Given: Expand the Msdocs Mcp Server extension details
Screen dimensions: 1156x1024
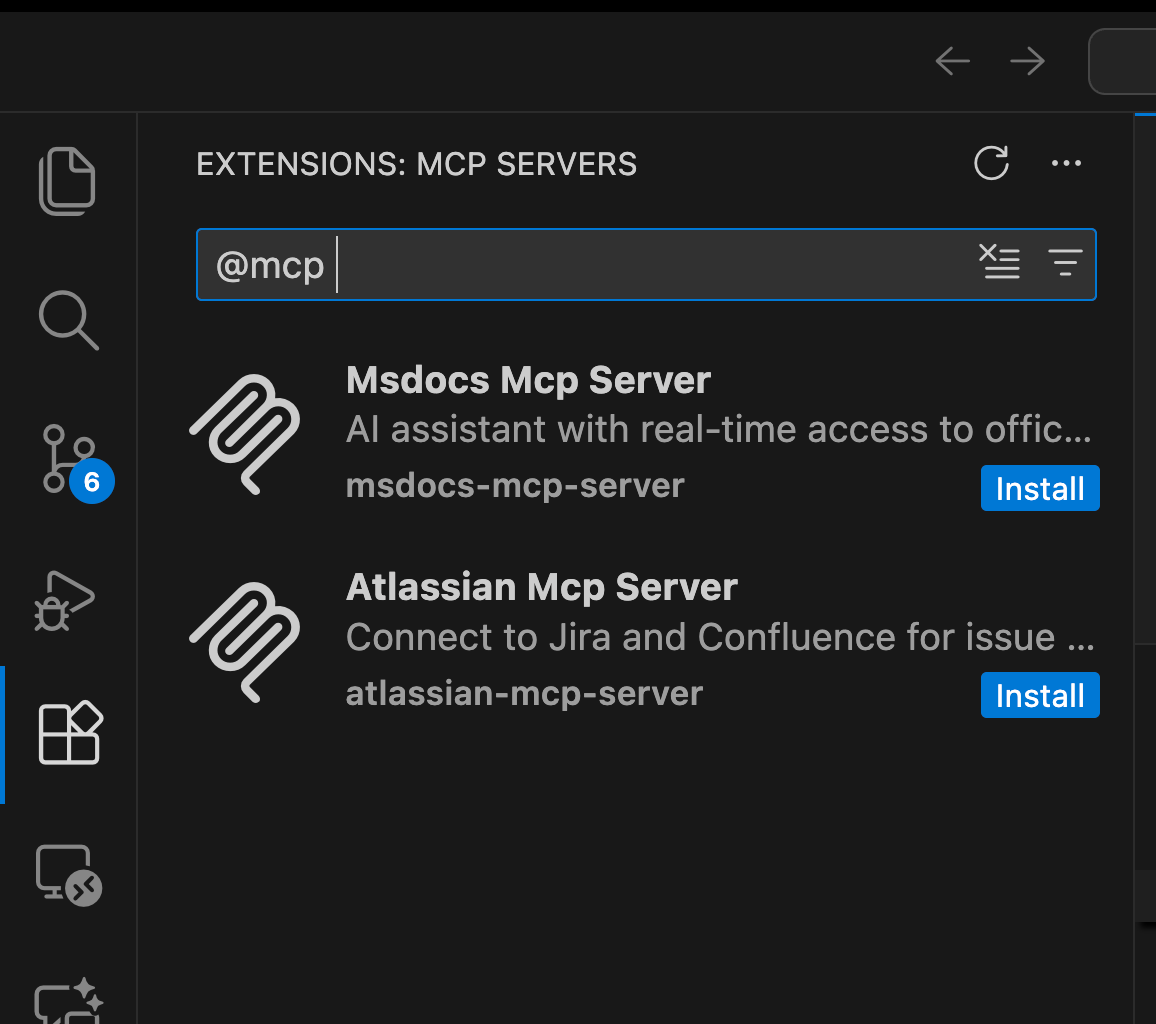Looking at the screenshot, I should (x=528, y=380).
